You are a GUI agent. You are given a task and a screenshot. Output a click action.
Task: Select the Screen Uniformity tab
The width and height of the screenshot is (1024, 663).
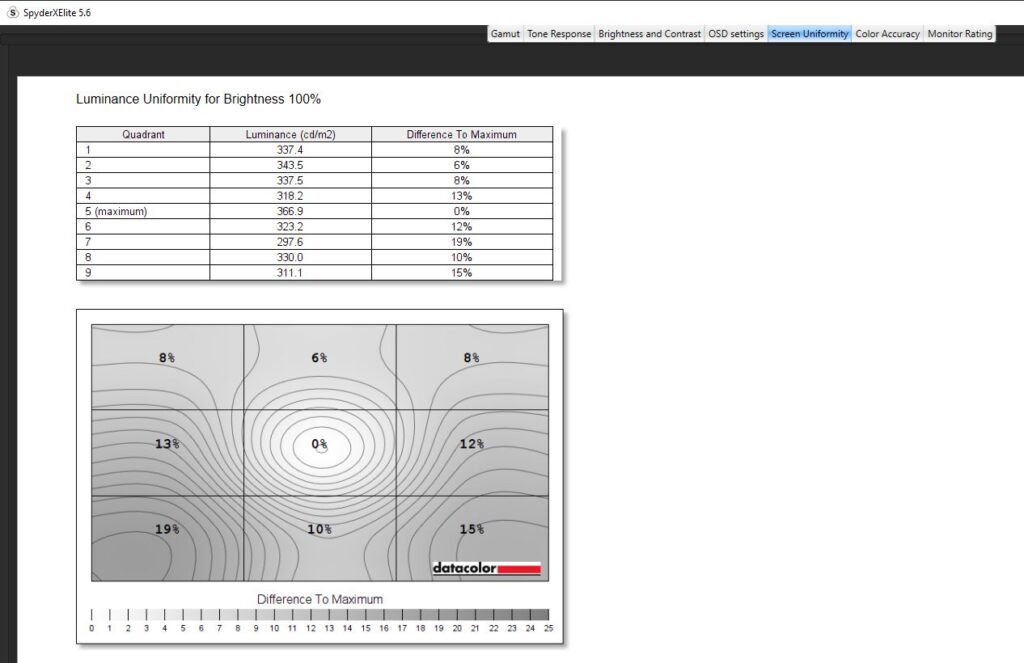809,34
